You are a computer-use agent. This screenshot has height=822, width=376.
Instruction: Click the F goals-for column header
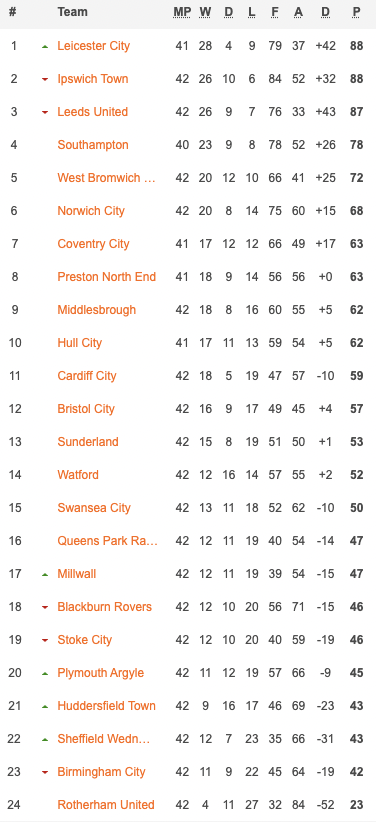275,12
